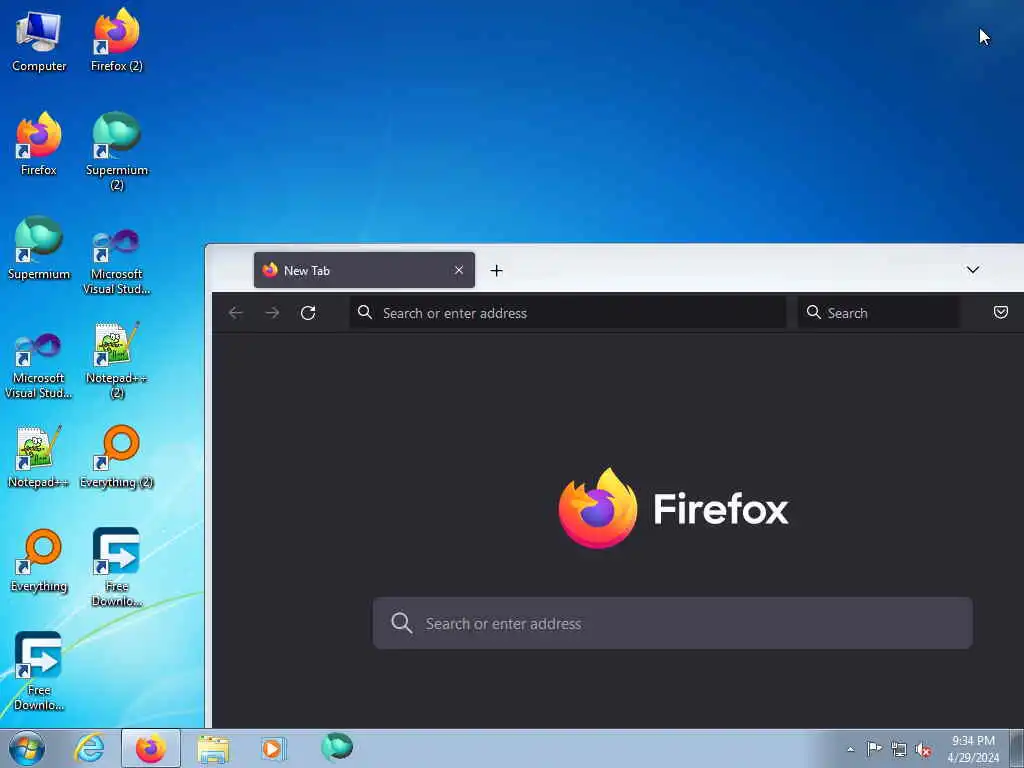This screenshot has height=768, width=1024.
Task: Select the Microsoft Visual Studio shortcut above Notepad++
Action: click(x=39, y=366)
